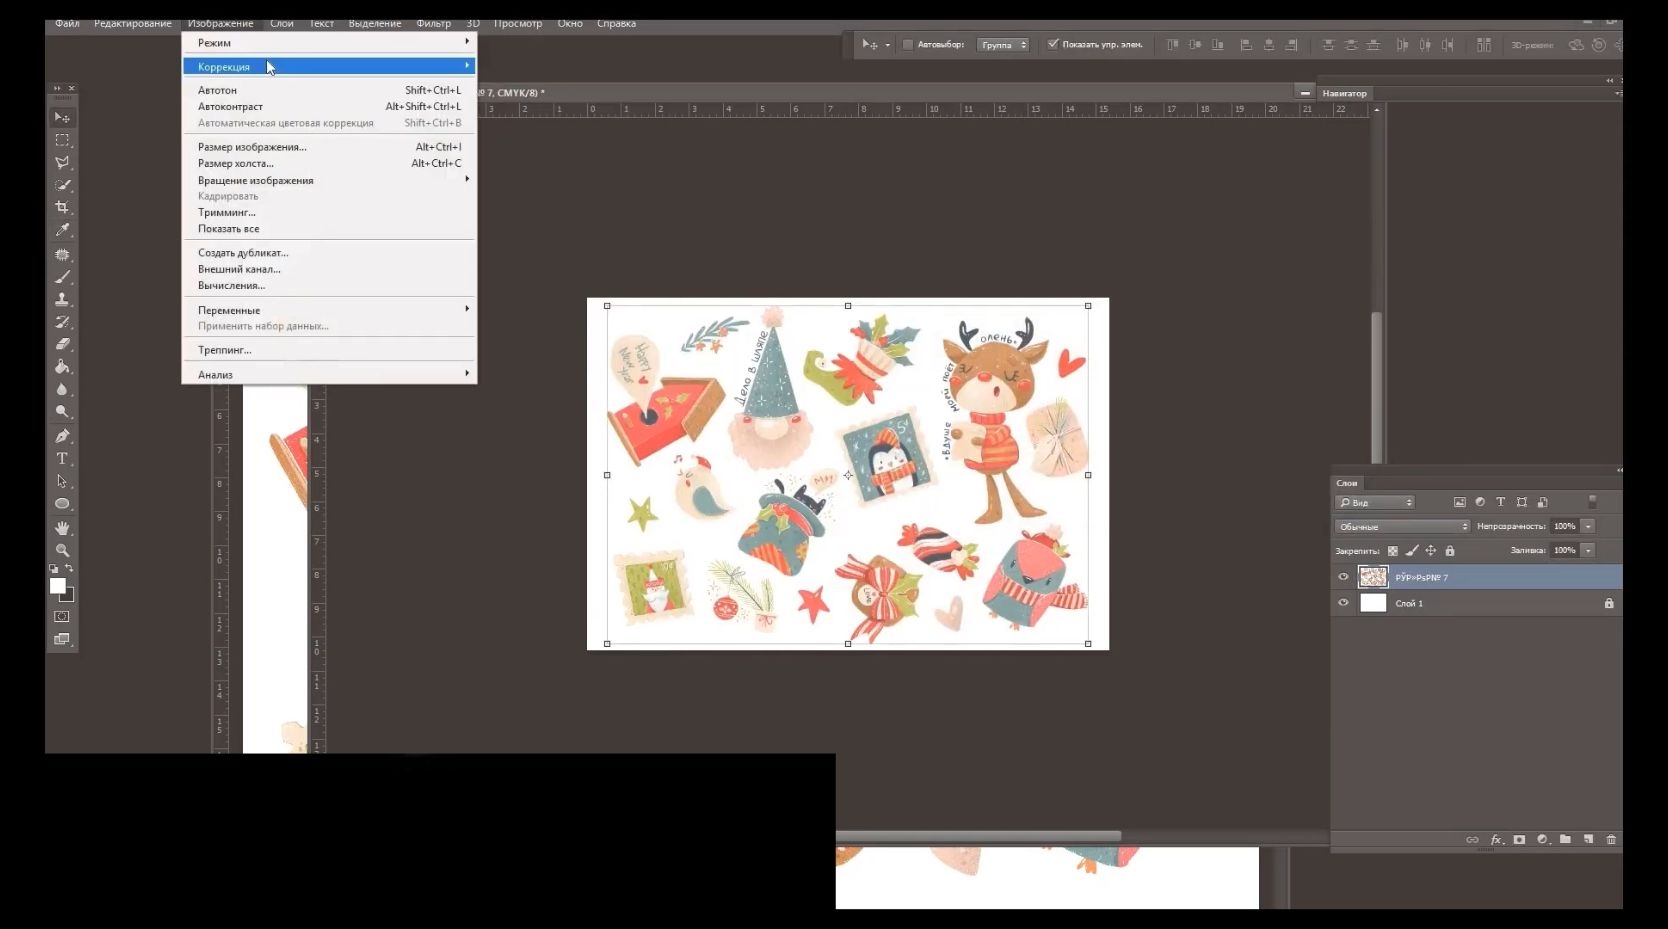Select the Слой 1 layer thumbnail
Image resolution: width=1668 pixels, height=929 pixels.
tap(1373, 603)
